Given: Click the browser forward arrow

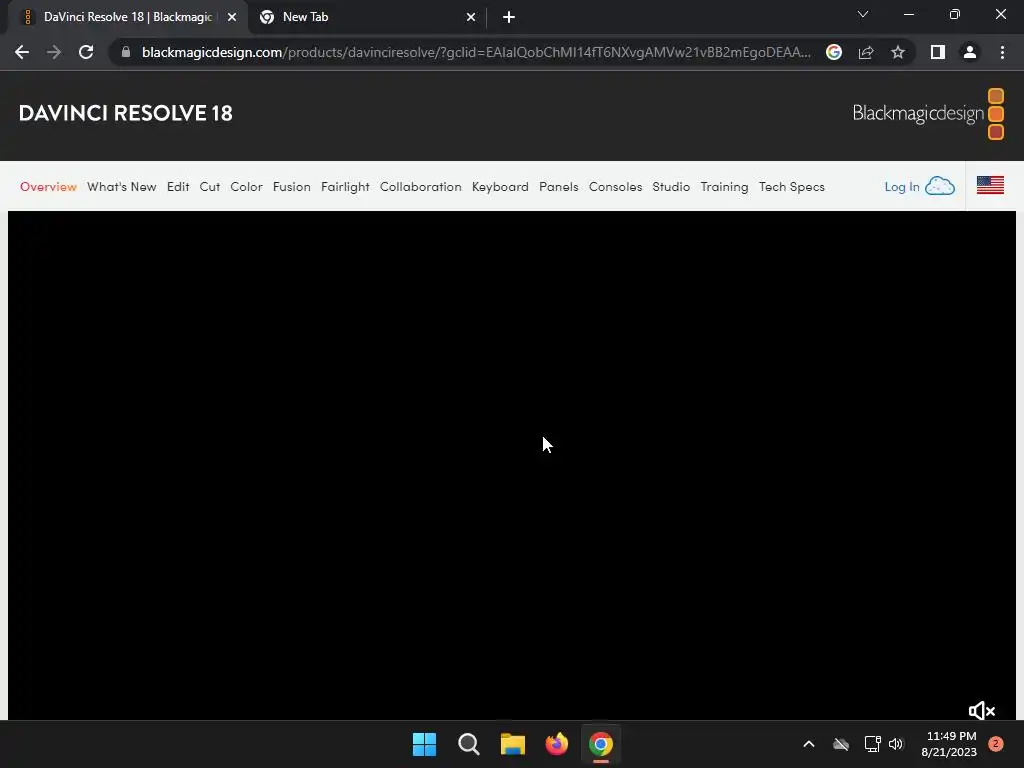Looking at the screenshot, I should point(54,52).
